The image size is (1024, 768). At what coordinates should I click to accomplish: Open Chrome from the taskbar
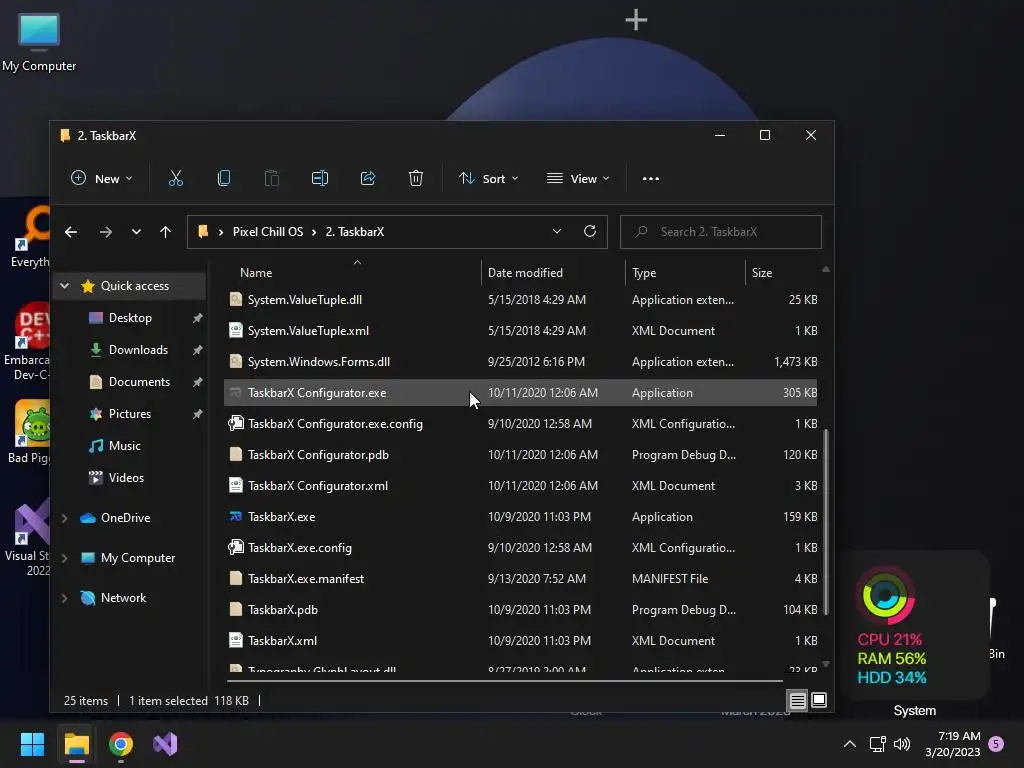[x=121, y=744]
